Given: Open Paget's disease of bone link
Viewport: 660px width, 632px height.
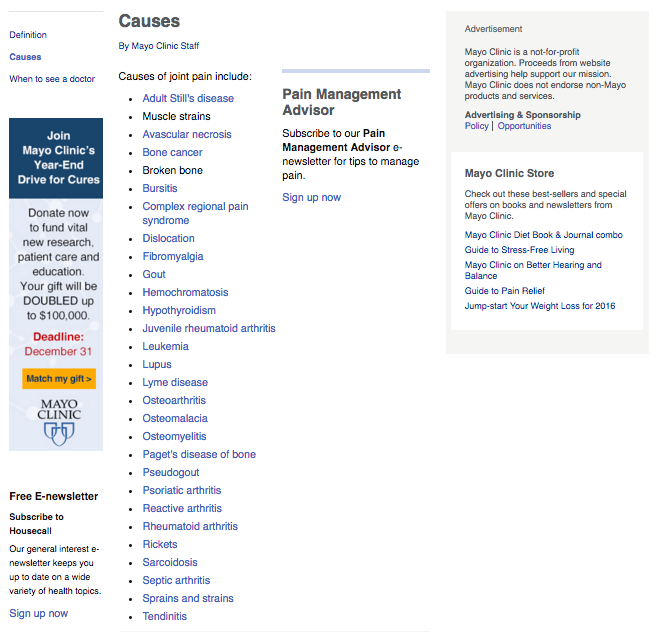Looking at the screenshot, I should point(199,454).
